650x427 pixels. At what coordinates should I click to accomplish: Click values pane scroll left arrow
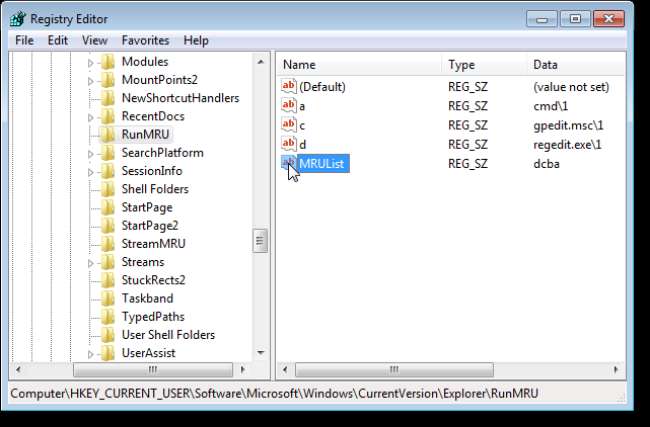(x=285, y=369)
